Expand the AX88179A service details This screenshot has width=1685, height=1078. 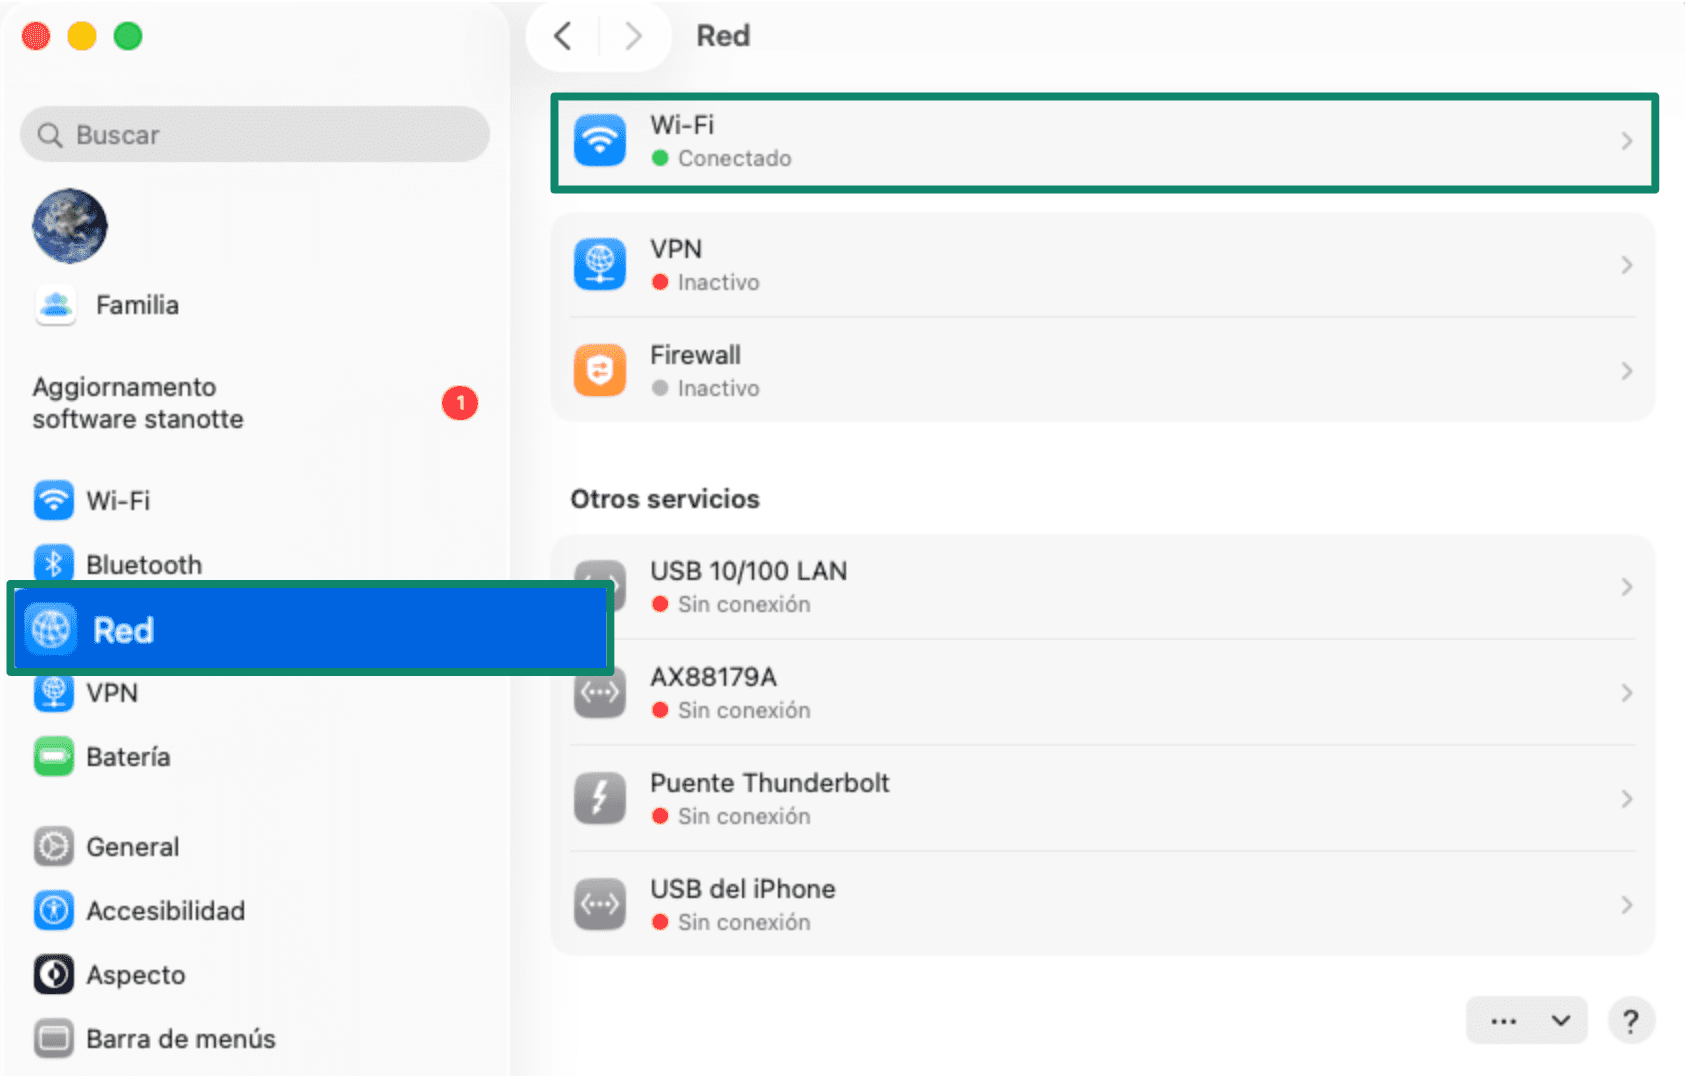pyautogui.click(x=1627, y=691)
